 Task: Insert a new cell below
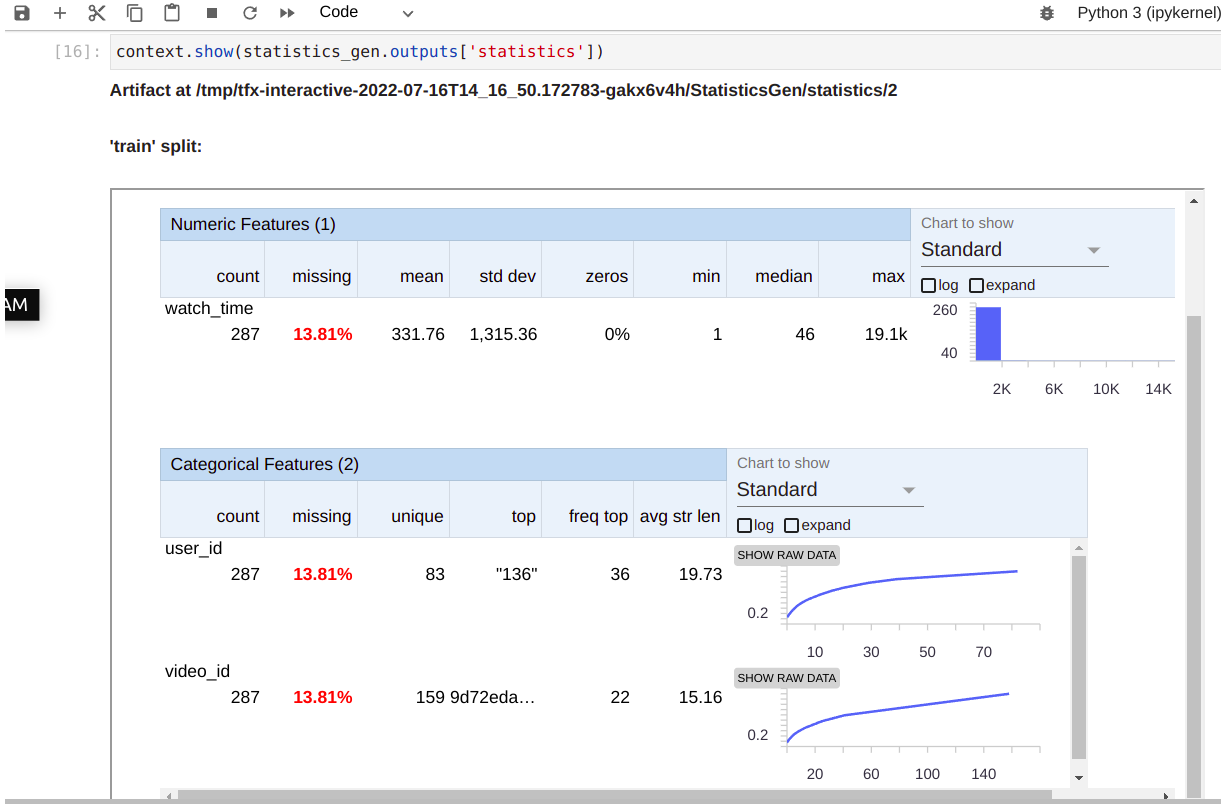pos(58,13)
